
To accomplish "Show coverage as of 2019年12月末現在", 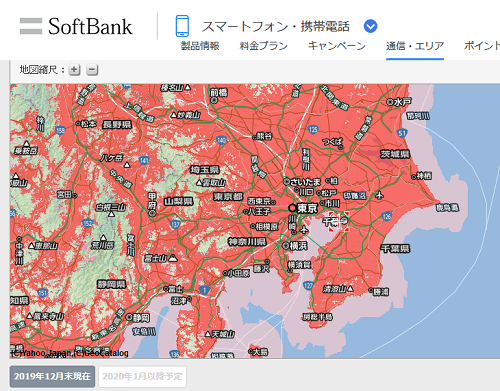I will [52, 377].
